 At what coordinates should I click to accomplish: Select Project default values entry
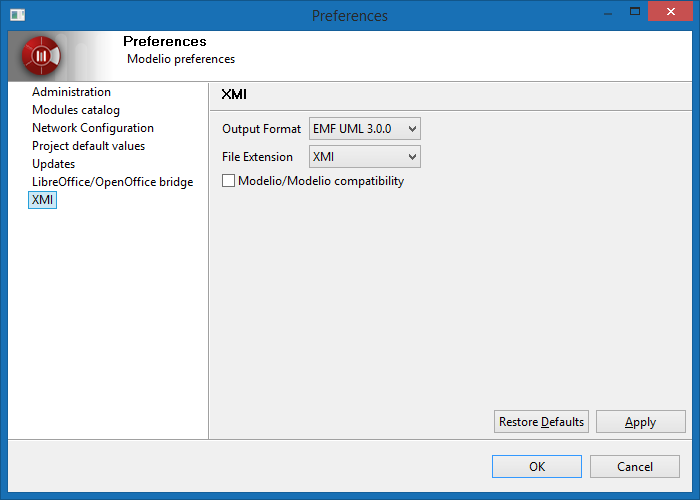88,146
